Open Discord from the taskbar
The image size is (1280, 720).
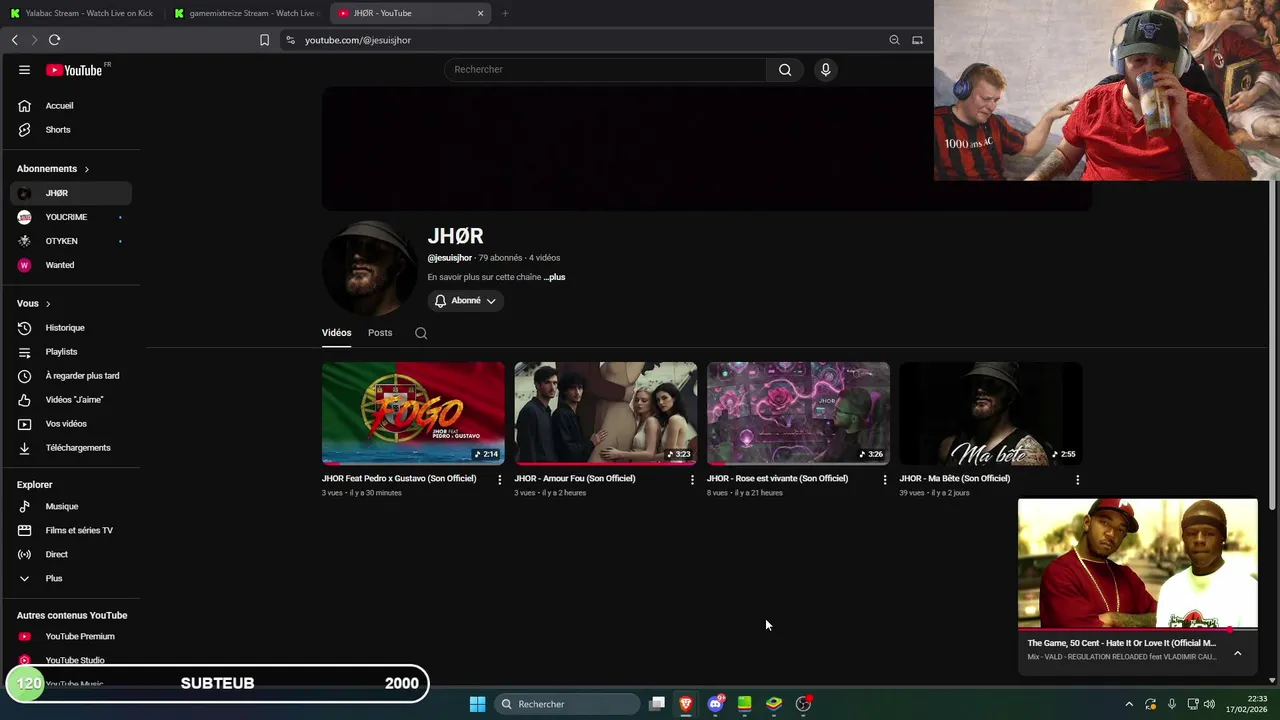[x=715, y=704]
